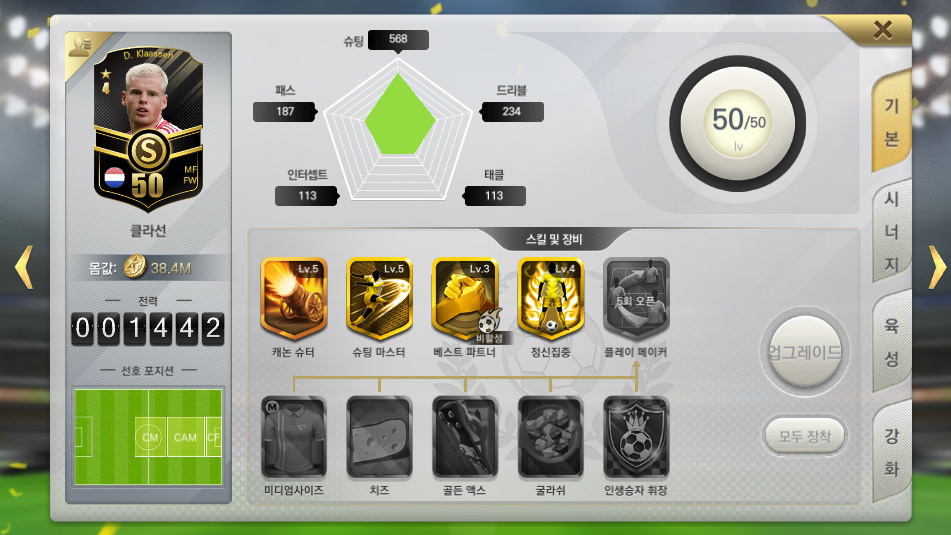Select the 캐논 슈터 skill icon
Viewport: 951px width, 535px height.
pos(294,298)
